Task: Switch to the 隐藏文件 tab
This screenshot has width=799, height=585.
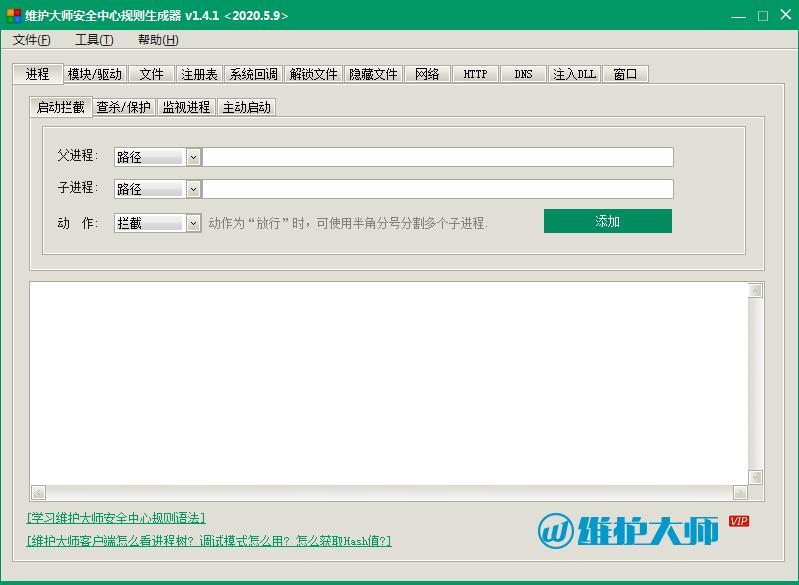Action: [374, 74]
